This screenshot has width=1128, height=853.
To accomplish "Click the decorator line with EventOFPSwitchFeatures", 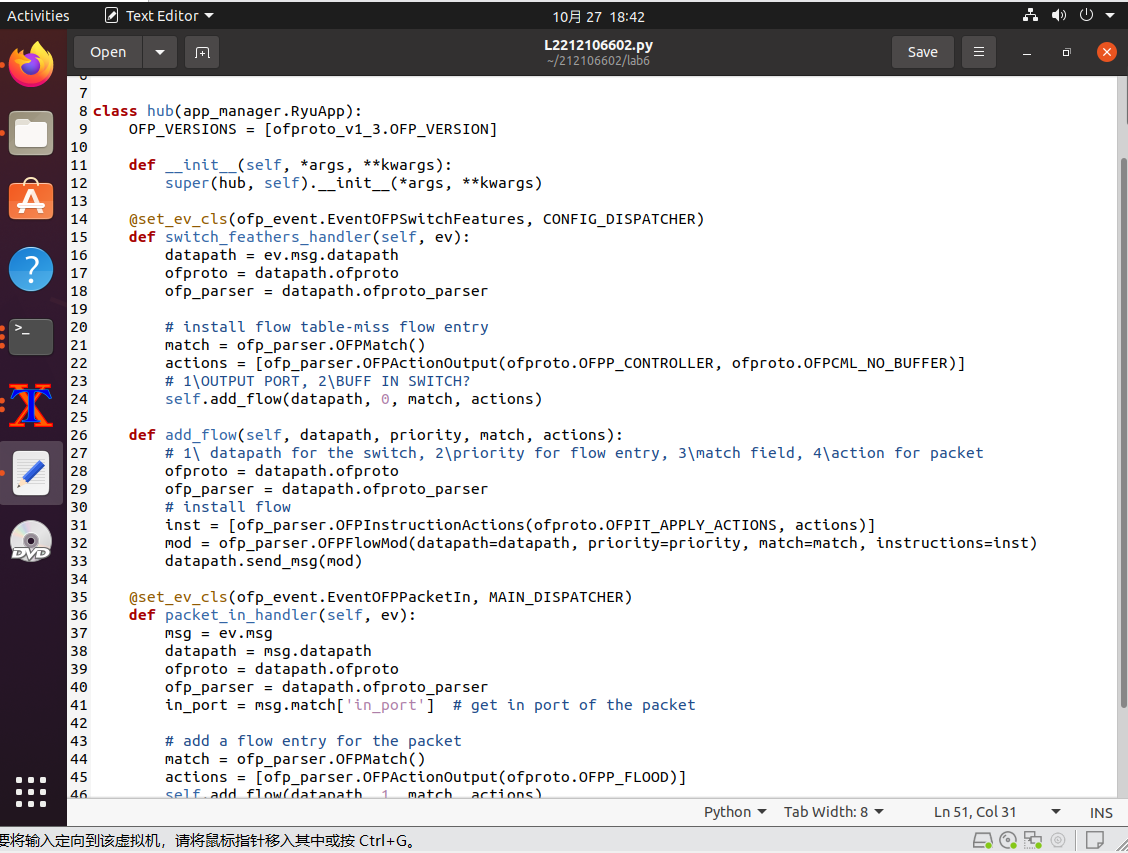I will pyautogui.click(x=417, y=219).
